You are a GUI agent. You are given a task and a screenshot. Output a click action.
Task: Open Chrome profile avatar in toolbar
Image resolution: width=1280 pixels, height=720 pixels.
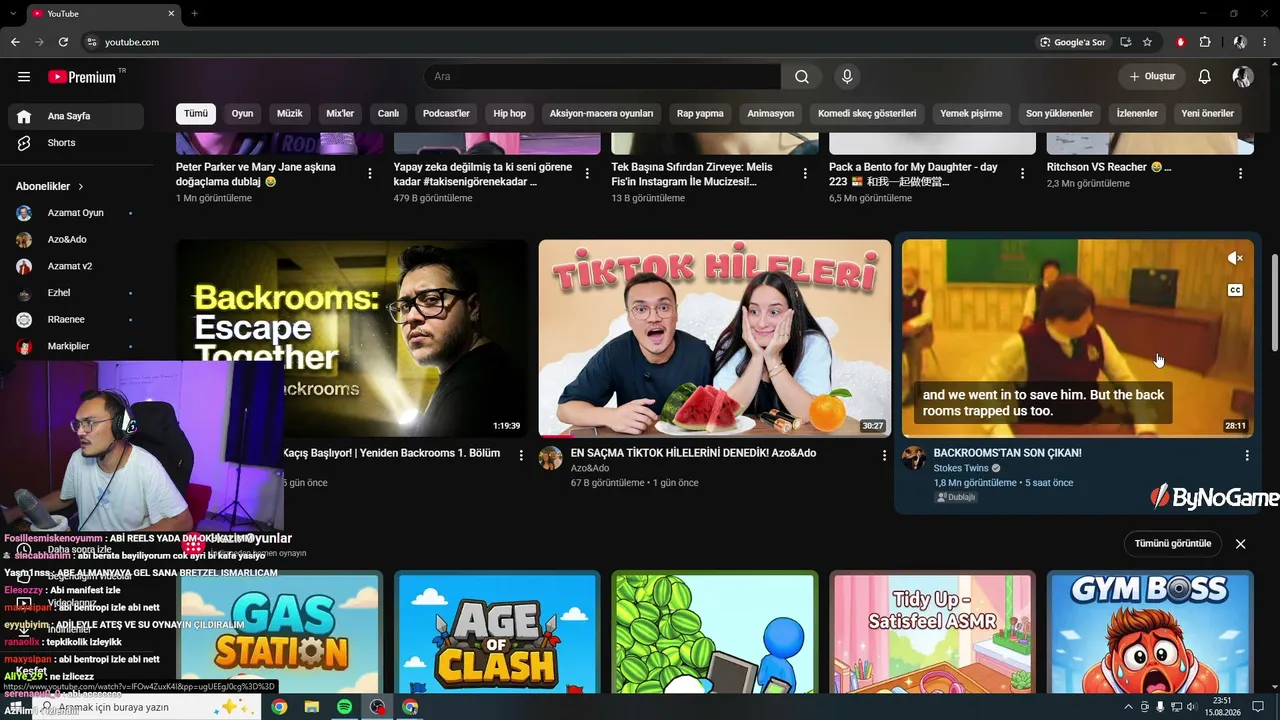click(x=1240, y=42)
